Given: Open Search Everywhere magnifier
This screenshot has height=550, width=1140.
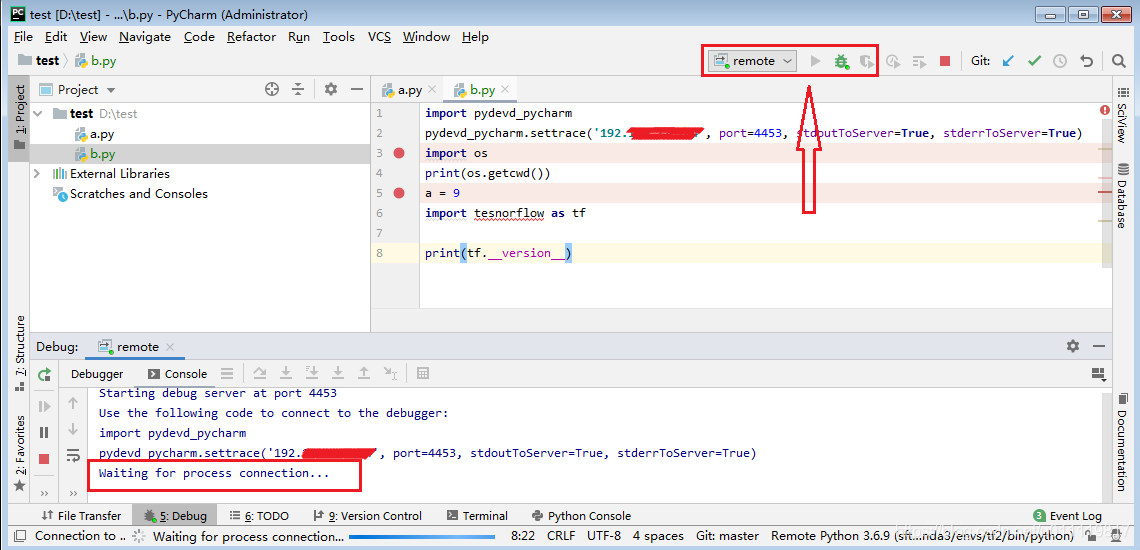Looking at the screenshot, I should (1119, 61).
